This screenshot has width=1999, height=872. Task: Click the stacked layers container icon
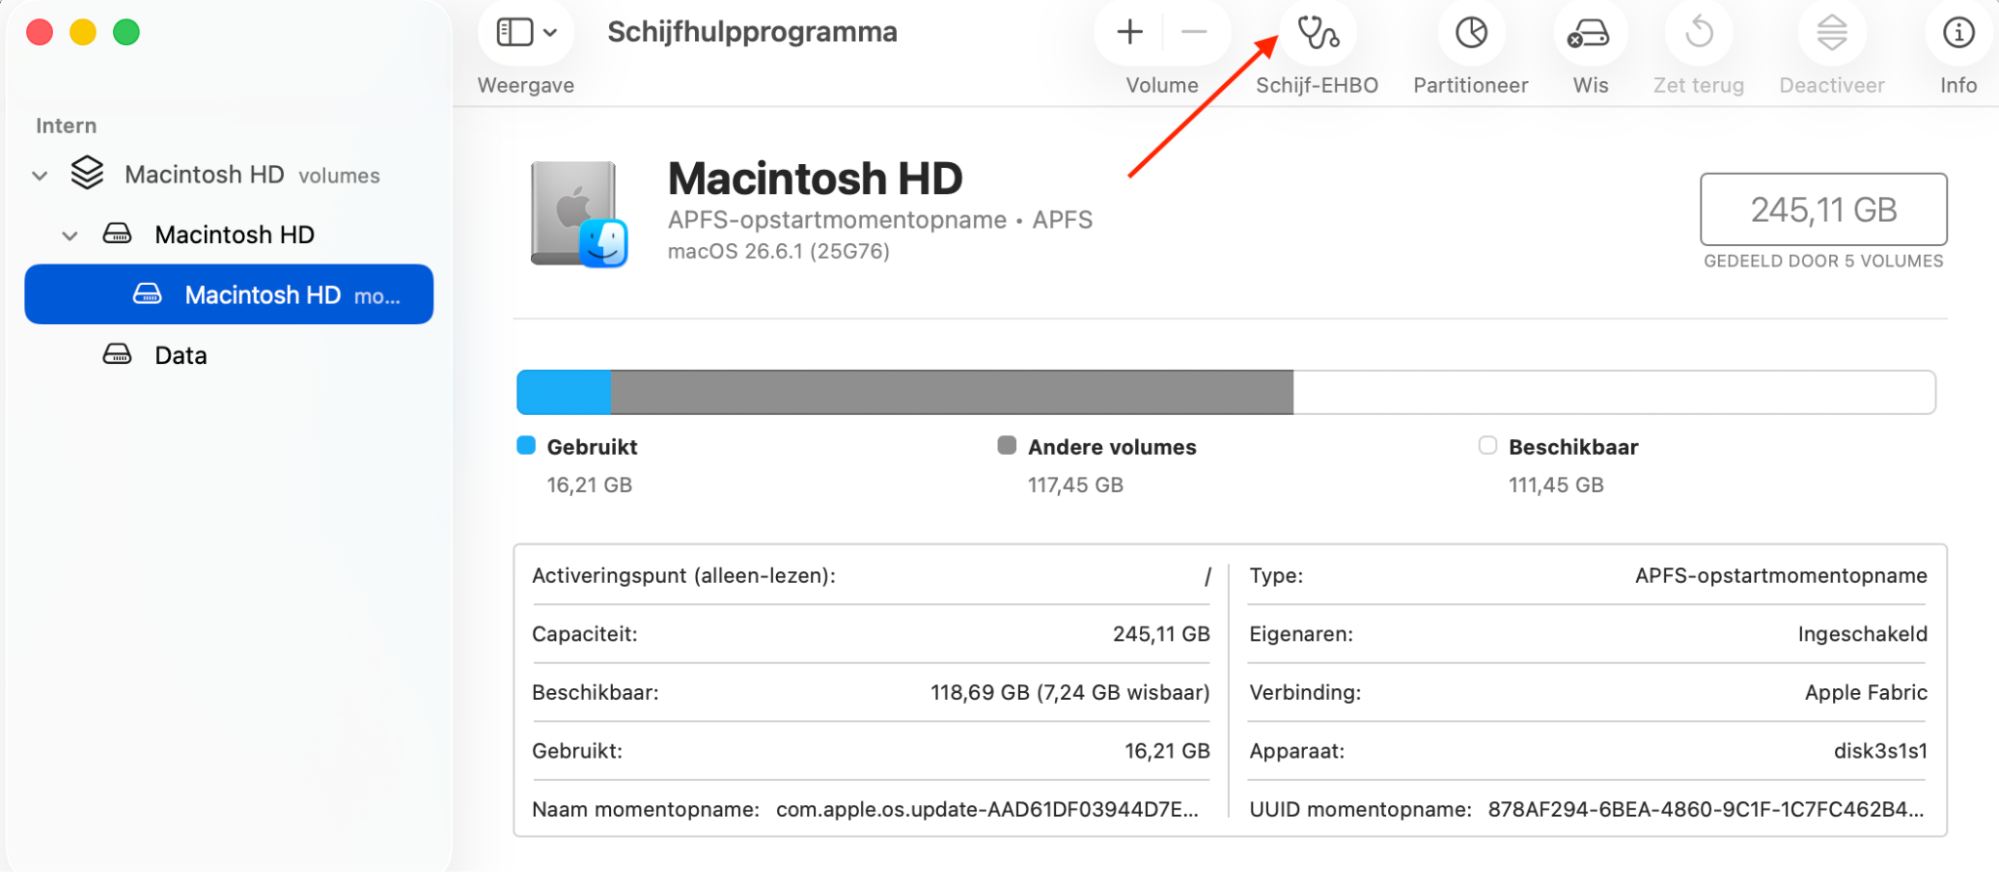coord(87,173)
